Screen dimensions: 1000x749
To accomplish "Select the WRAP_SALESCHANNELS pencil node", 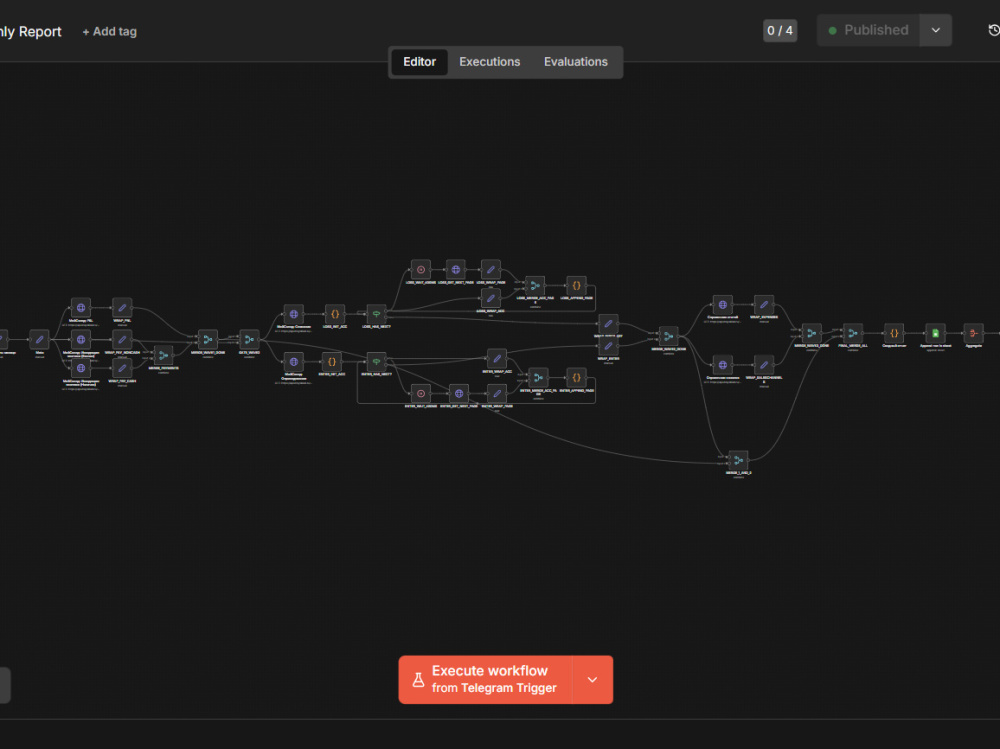I will (x=764, y=365).
